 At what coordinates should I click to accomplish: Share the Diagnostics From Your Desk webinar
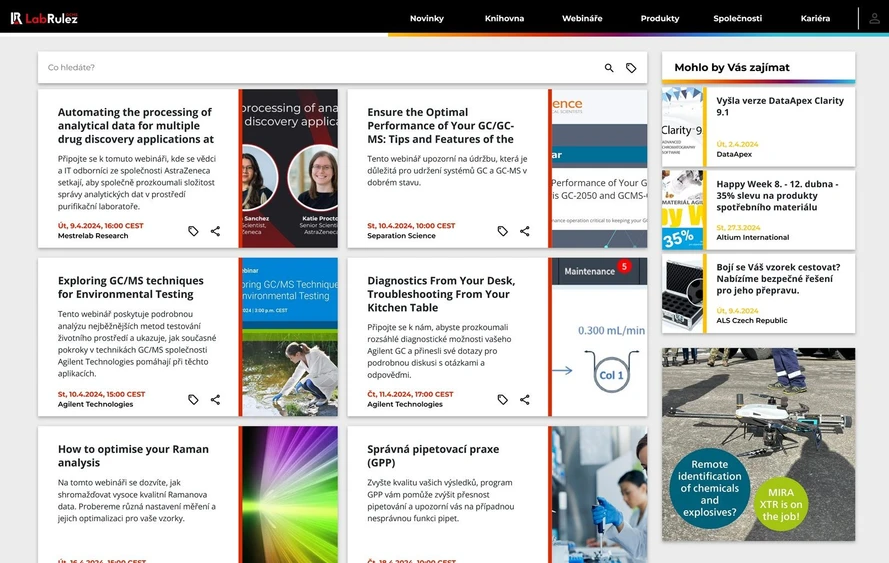[x=524, y=399]
